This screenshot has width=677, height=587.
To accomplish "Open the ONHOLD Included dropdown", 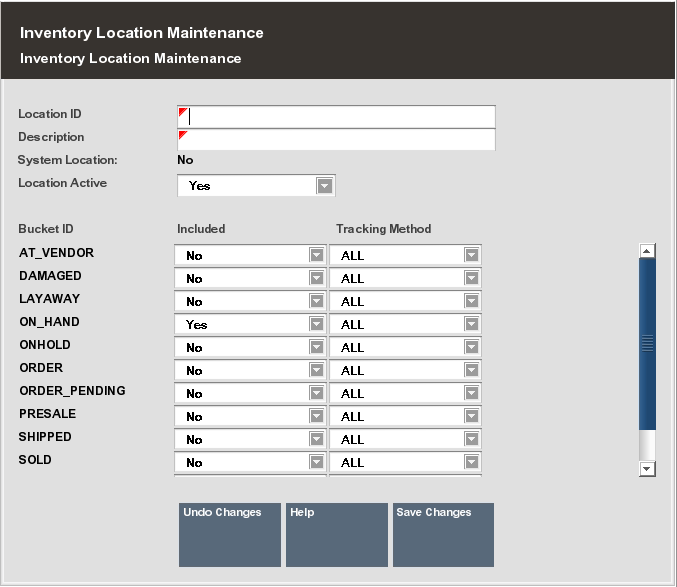I will 250,347.
